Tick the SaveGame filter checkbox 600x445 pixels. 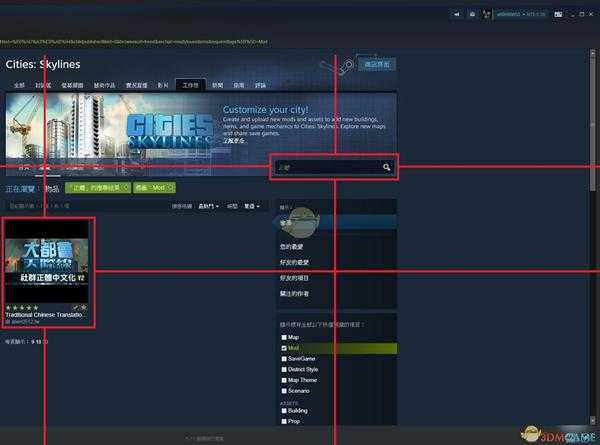point(284,357)
